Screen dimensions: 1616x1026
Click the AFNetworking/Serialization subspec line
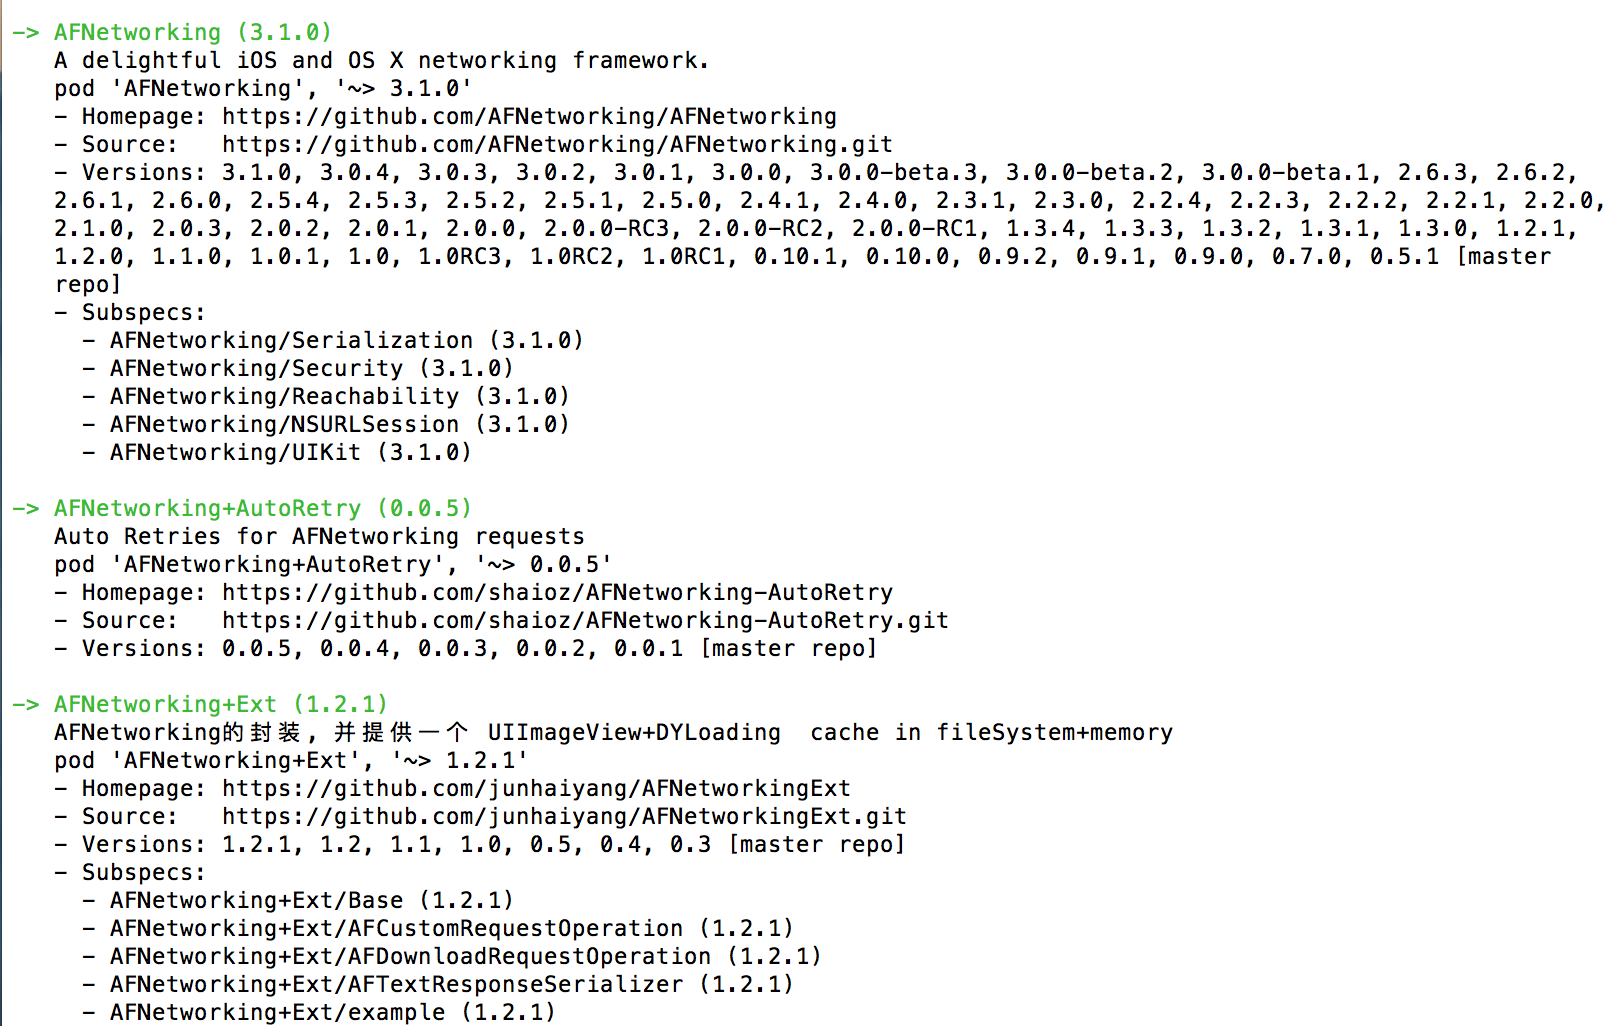click(346, 341)
